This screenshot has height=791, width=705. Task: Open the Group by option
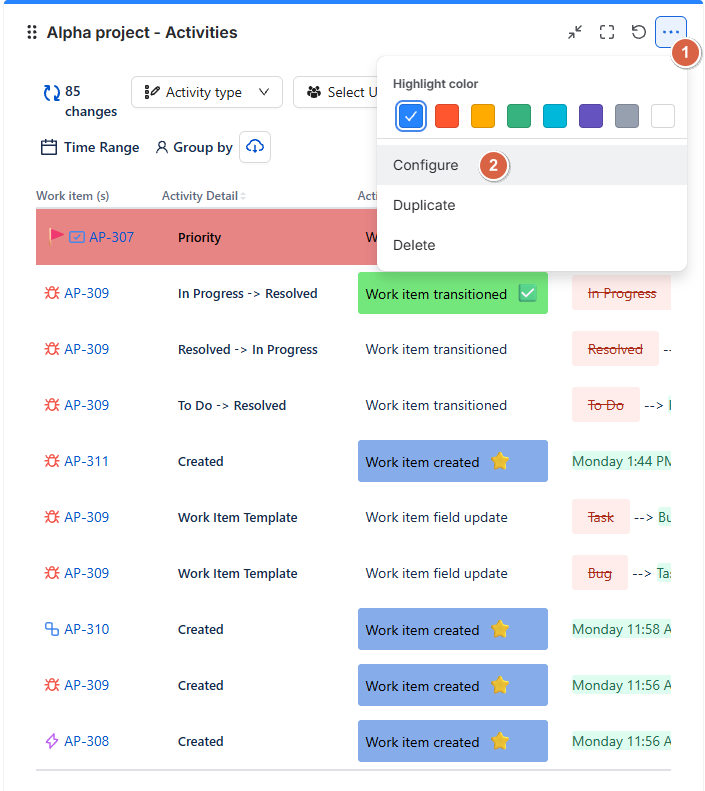coord(194,147)
